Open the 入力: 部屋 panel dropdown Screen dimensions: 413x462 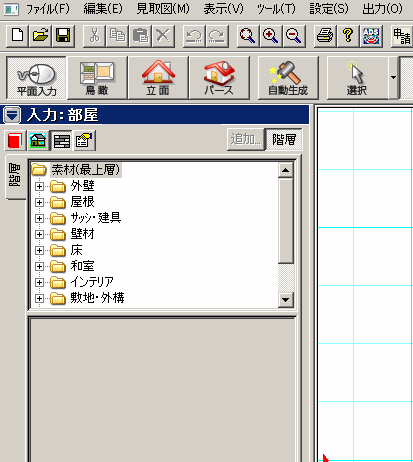[12, 115]
